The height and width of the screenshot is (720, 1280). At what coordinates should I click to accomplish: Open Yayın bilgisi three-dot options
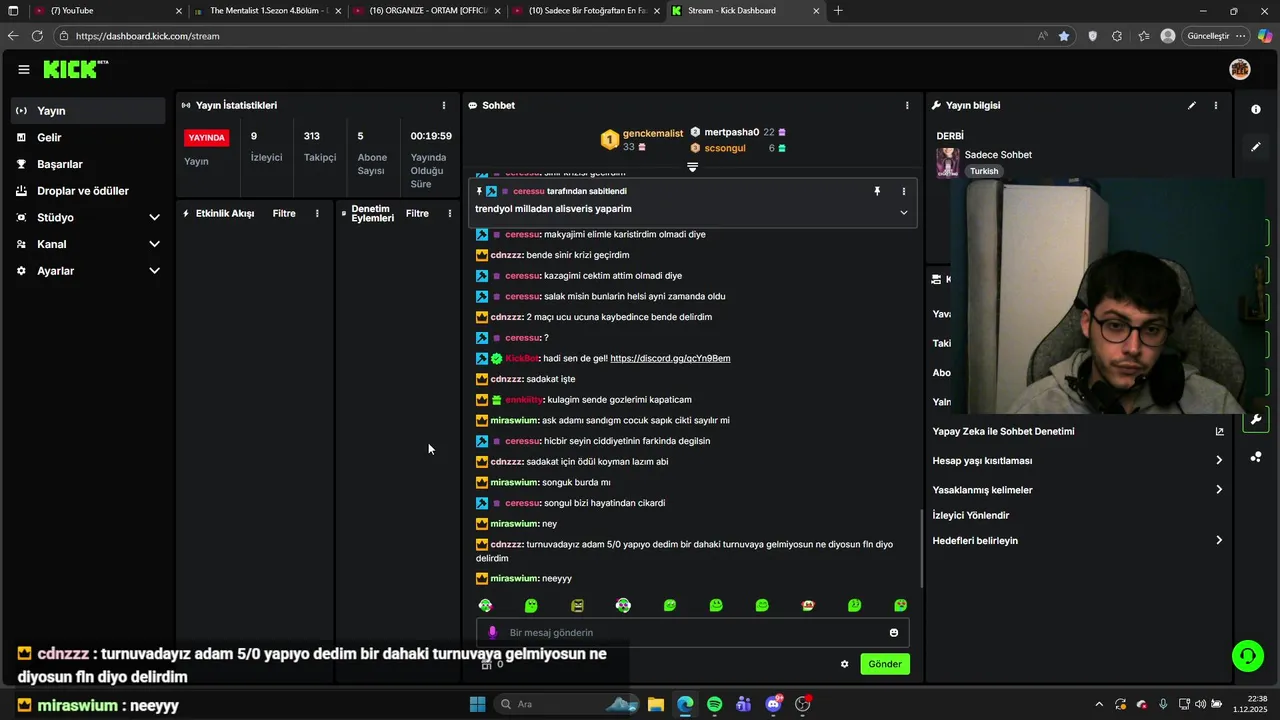point(1216,105)
